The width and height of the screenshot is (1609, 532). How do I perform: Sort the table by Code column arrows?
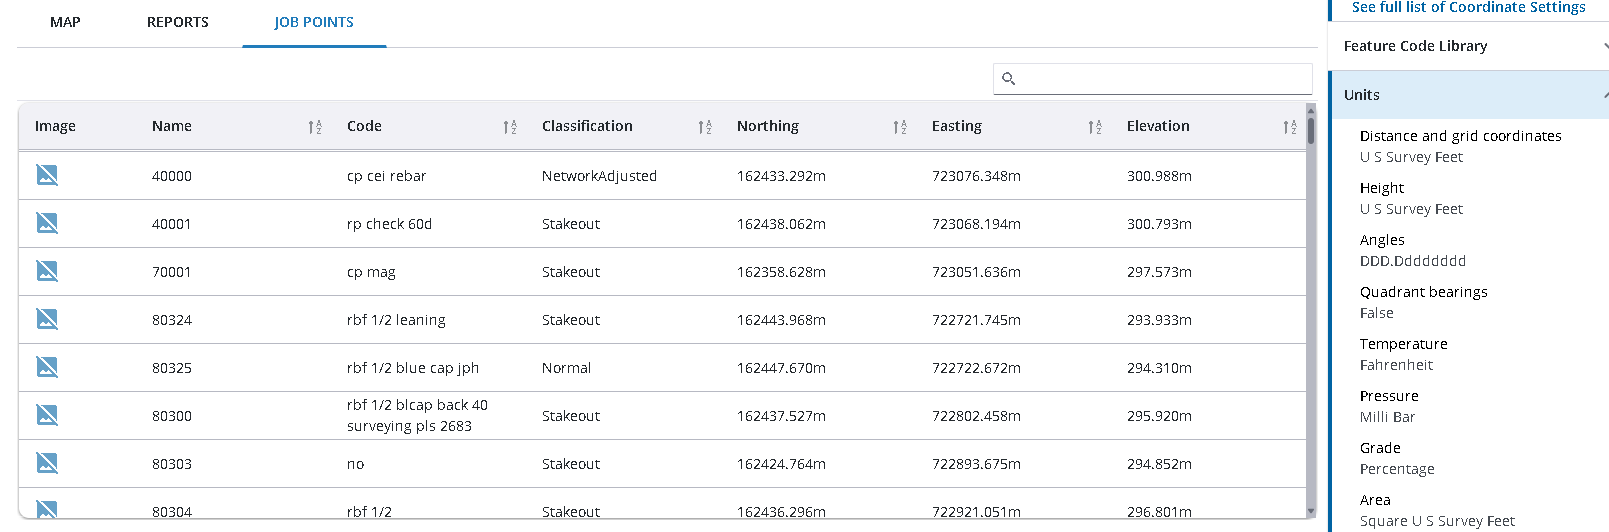tap(510, 127)
